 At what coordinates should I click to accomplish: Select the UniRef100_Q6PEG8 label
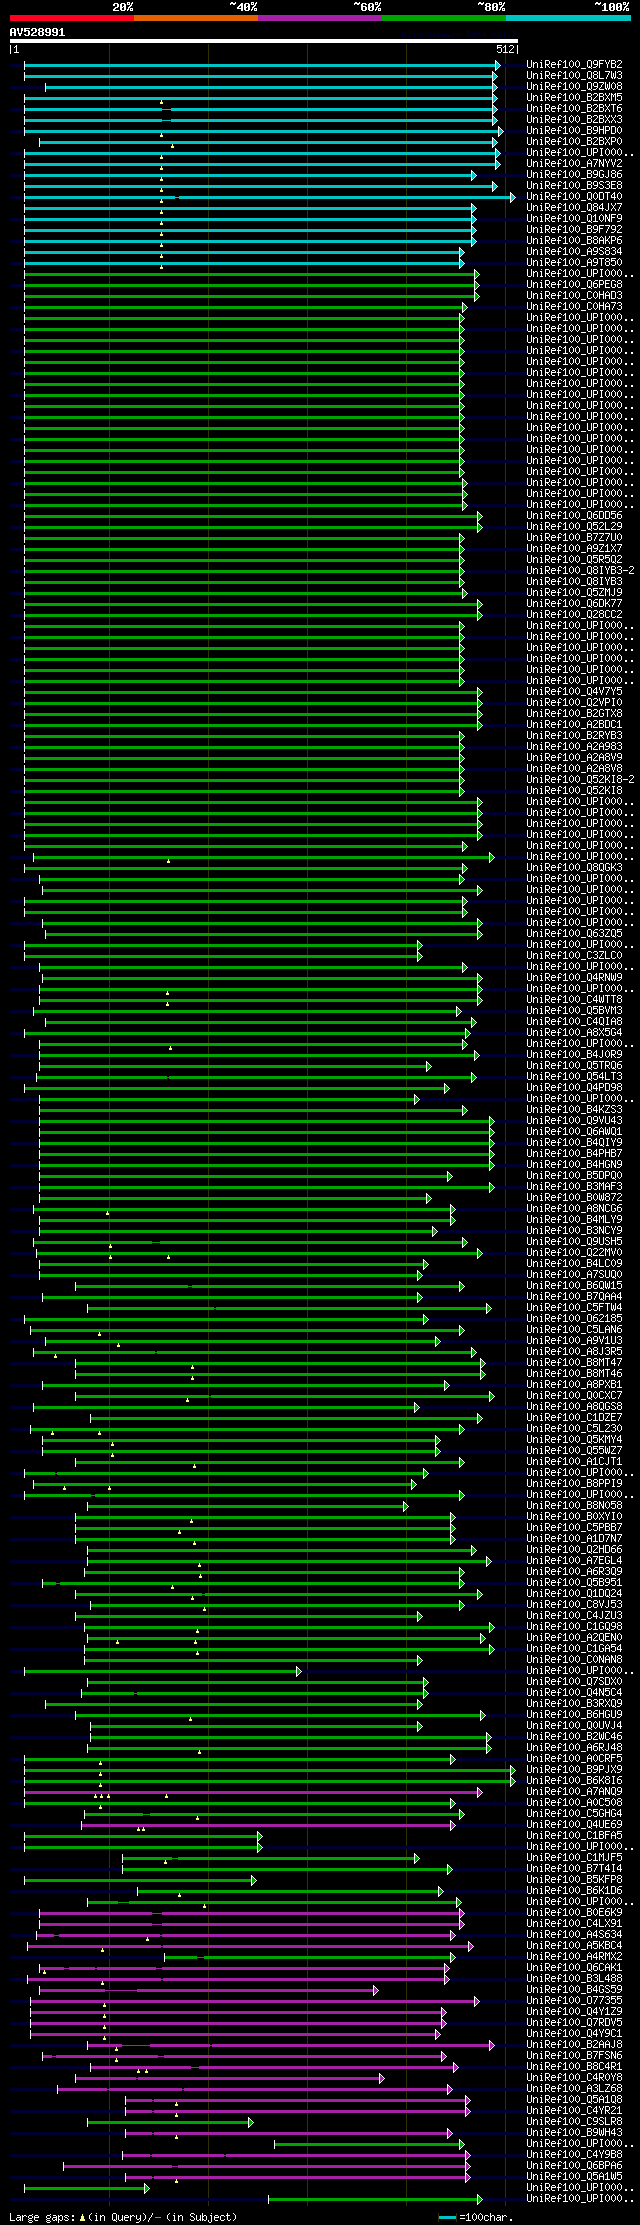pyautogui.click(x=574, y=285)
